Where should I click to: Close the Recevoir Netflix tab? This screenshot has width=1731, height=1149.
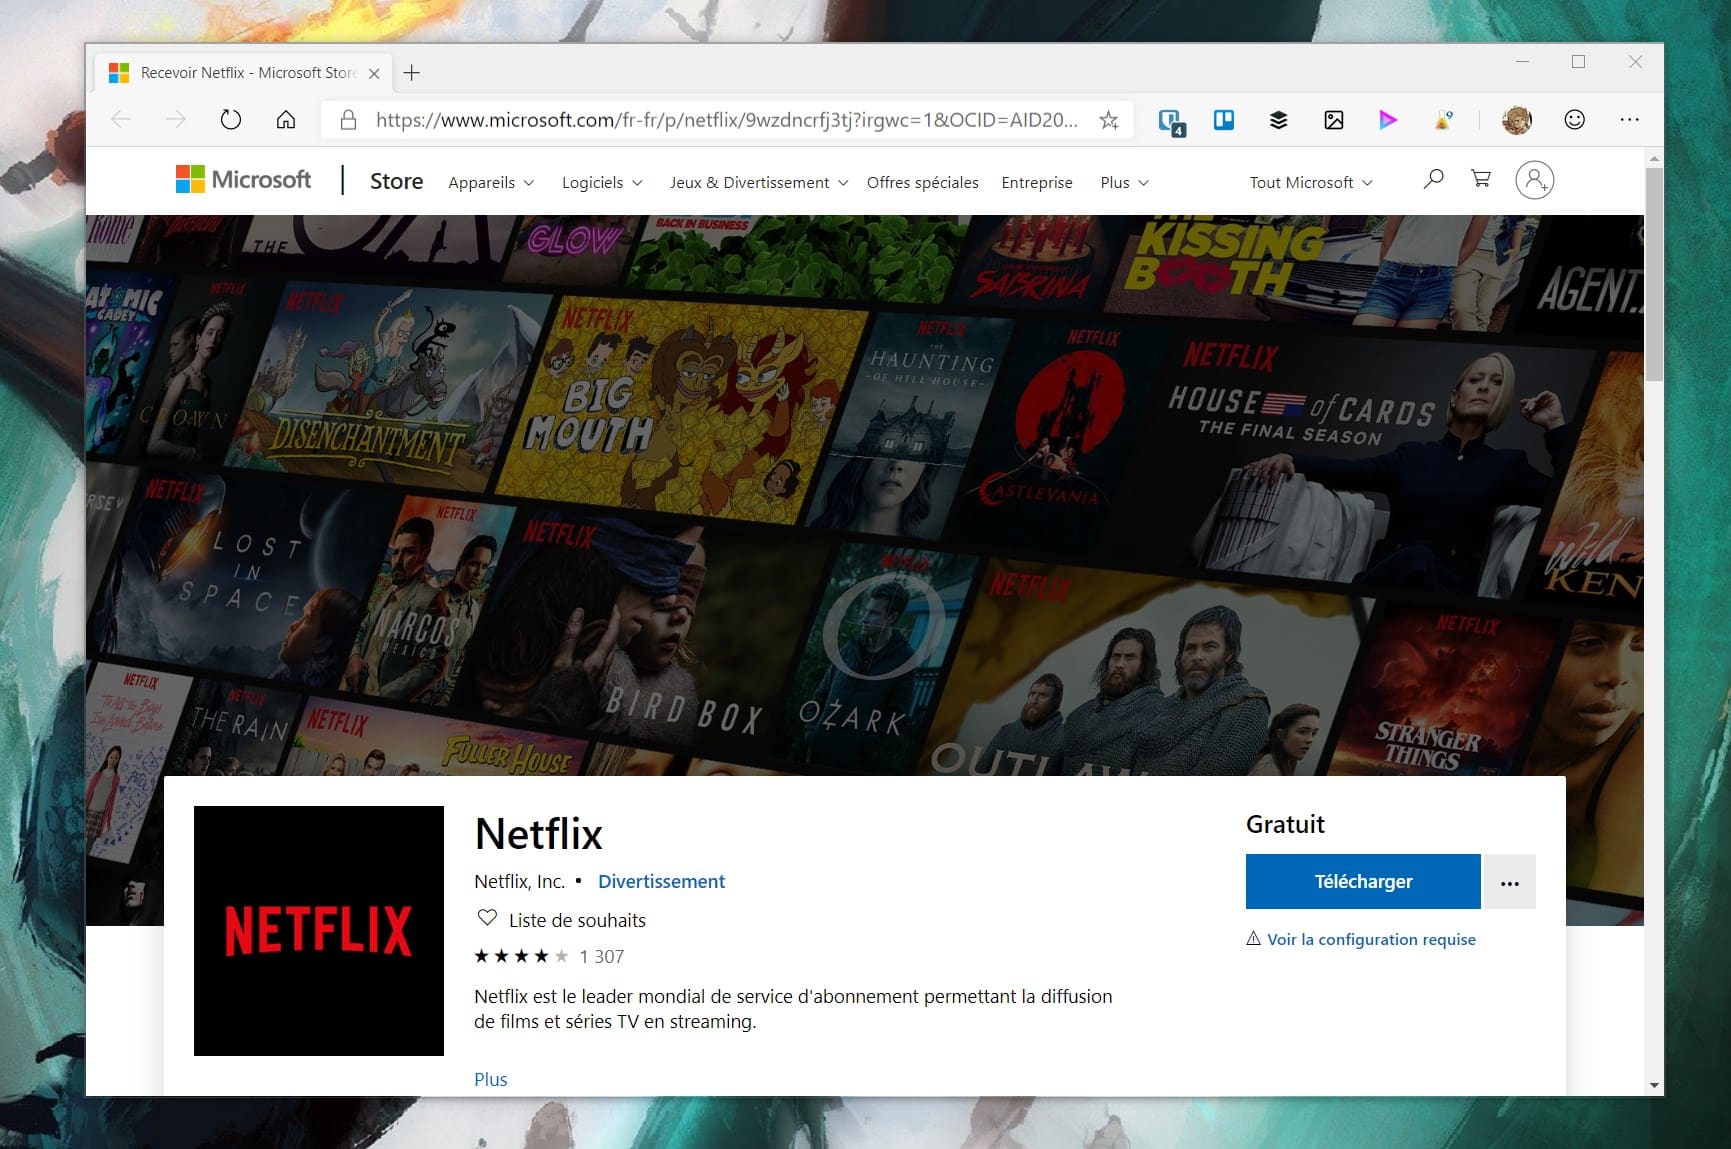pyautogui.click(x=374, y=73)
